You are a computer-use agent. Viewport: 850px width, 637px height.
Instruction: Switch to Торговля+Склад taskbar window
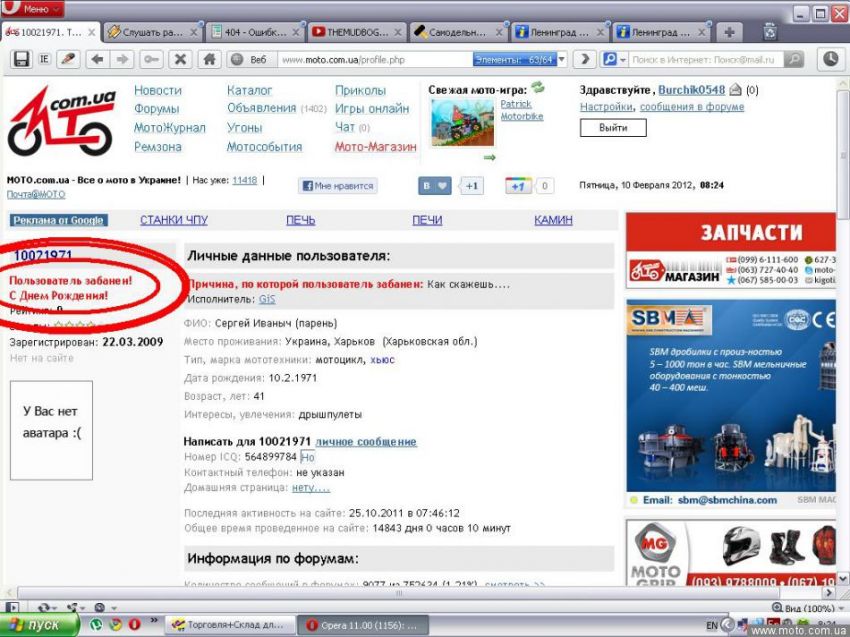pos(229,625)
